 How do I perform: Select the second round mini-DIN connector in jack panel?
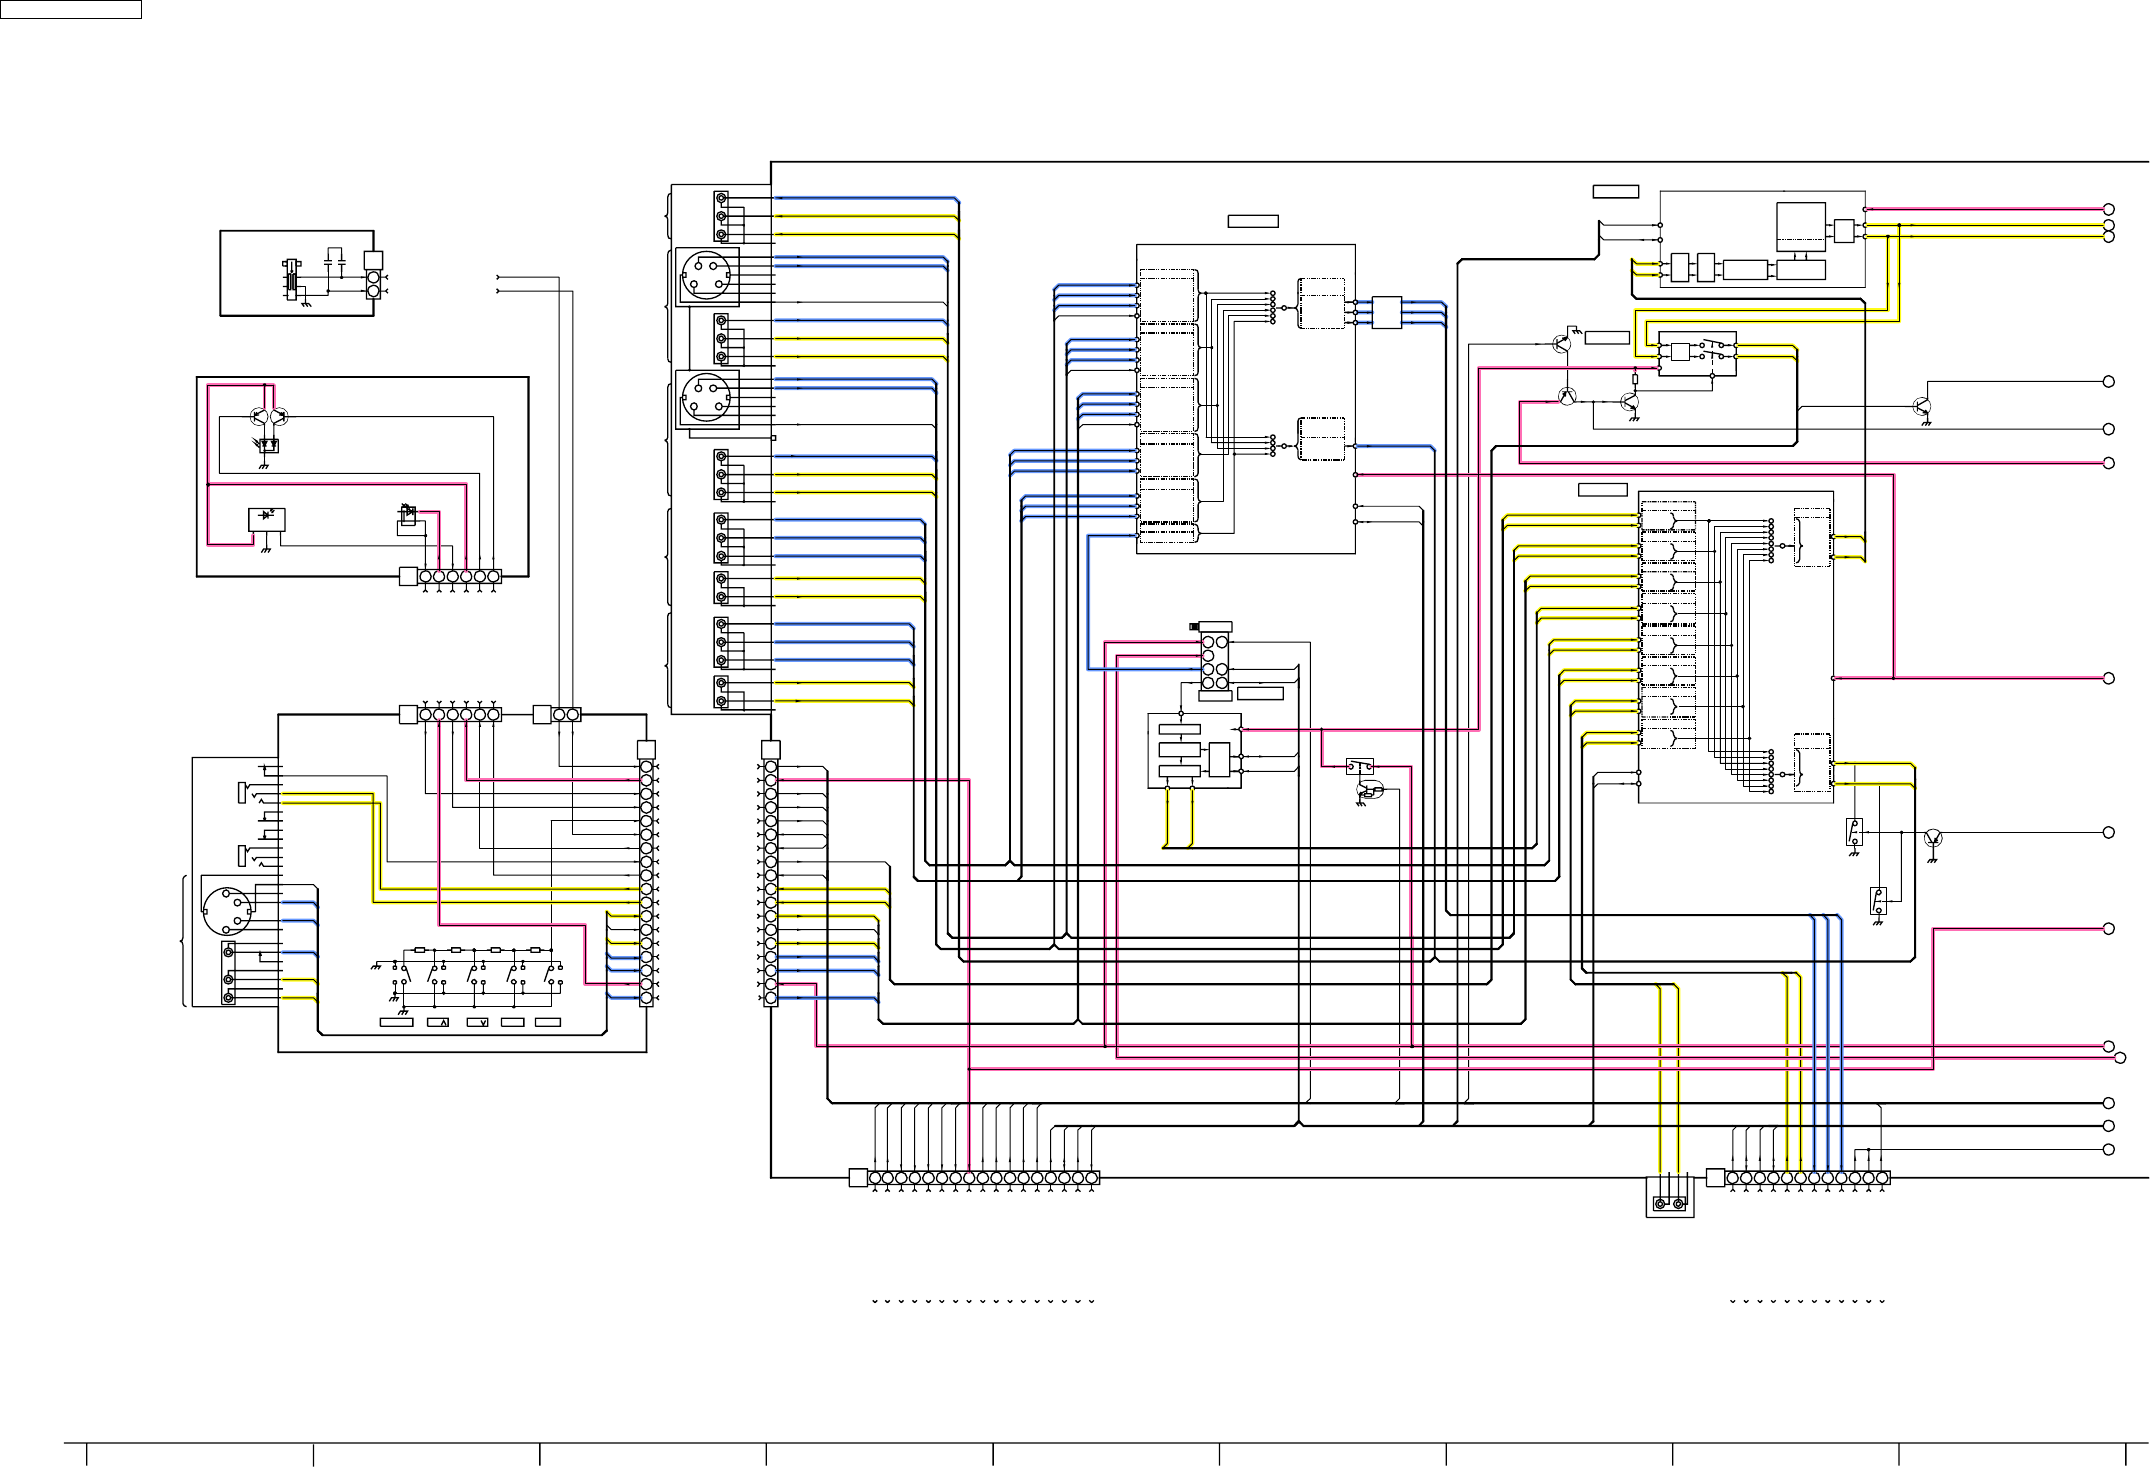pos(706,399)
